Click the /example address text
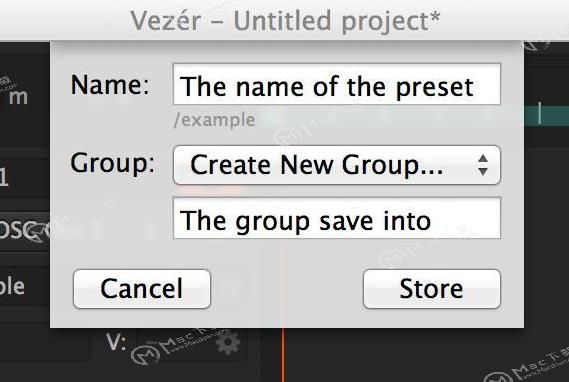The image size is (569, 382). click(214, 120)
